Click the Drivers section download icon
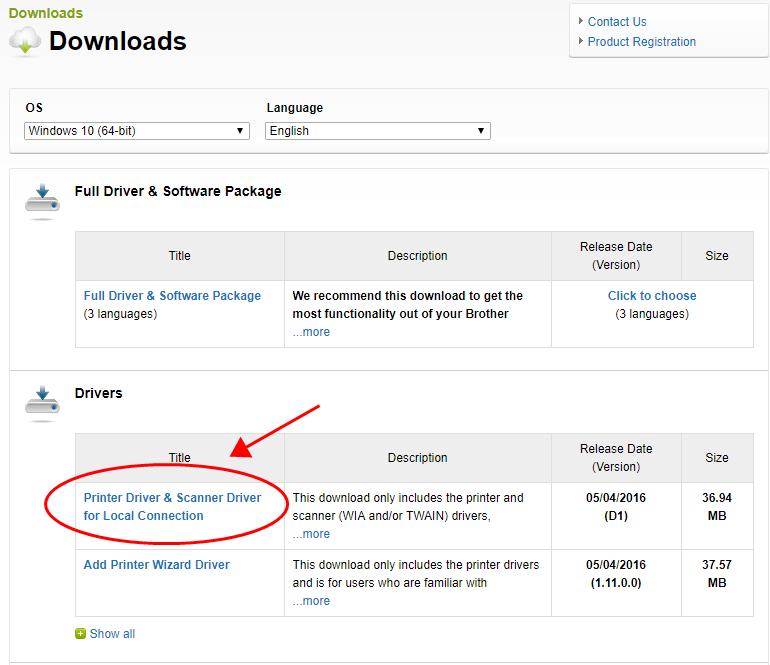The width and height of the screenshot is (770, 665). point(43,400)
